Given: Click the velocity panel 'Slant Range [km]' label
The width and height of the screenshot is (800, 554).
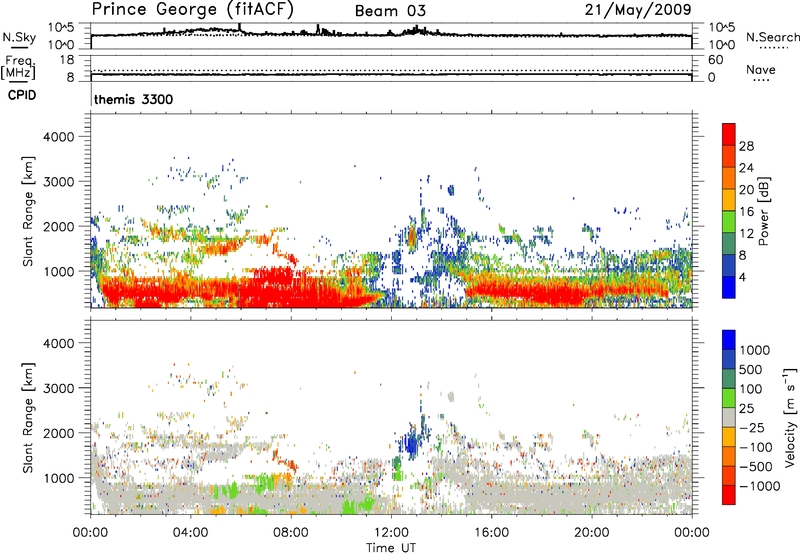Looking at the screenshot, I should coord(28,417).
